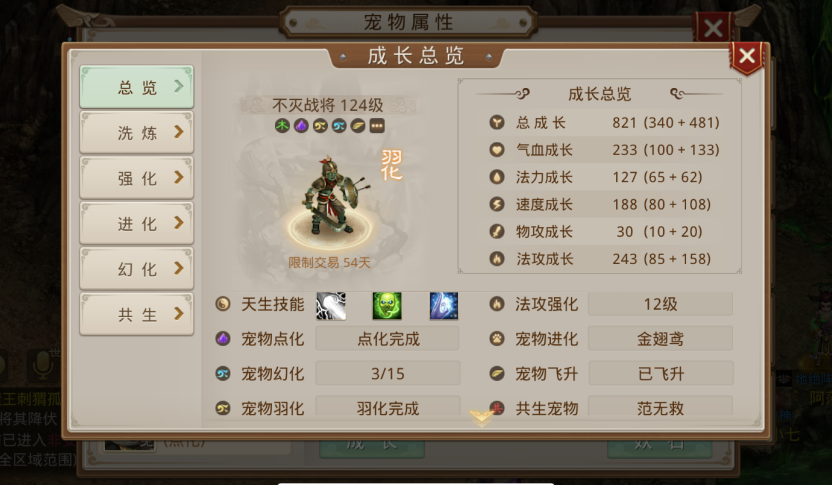Select the blue innate skill icon
This screenshot has width=832, height=485.
pos(444,306)
